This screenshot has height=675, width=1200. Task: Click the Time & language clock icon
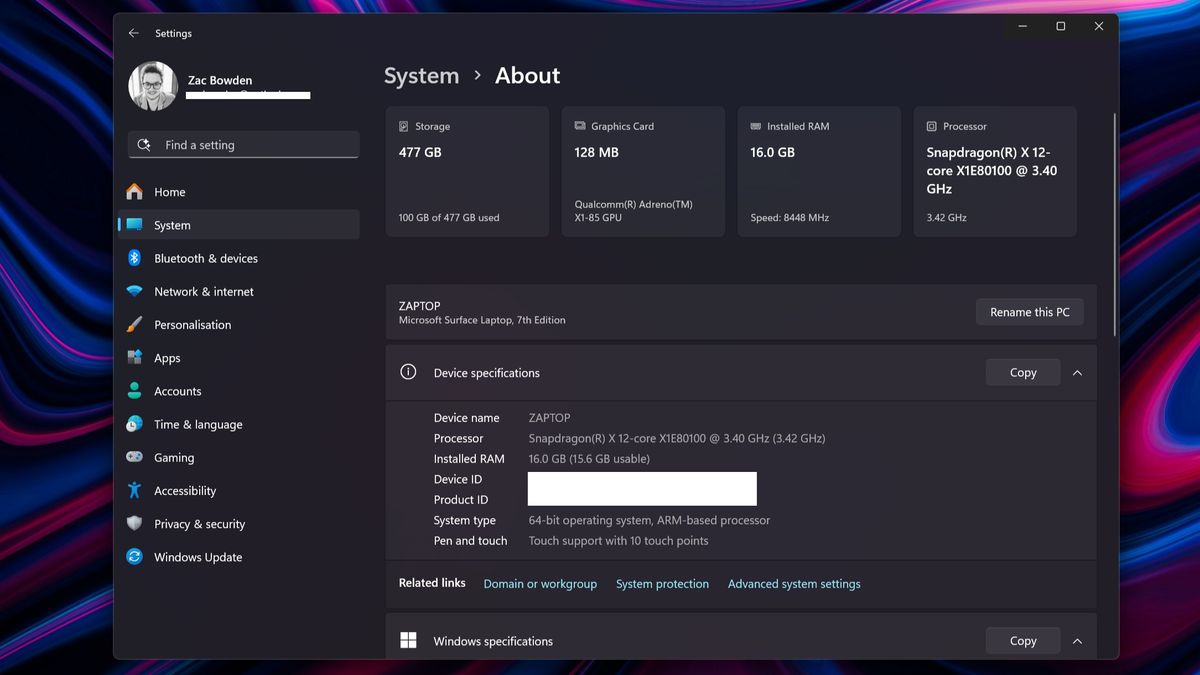pos(134,424)
